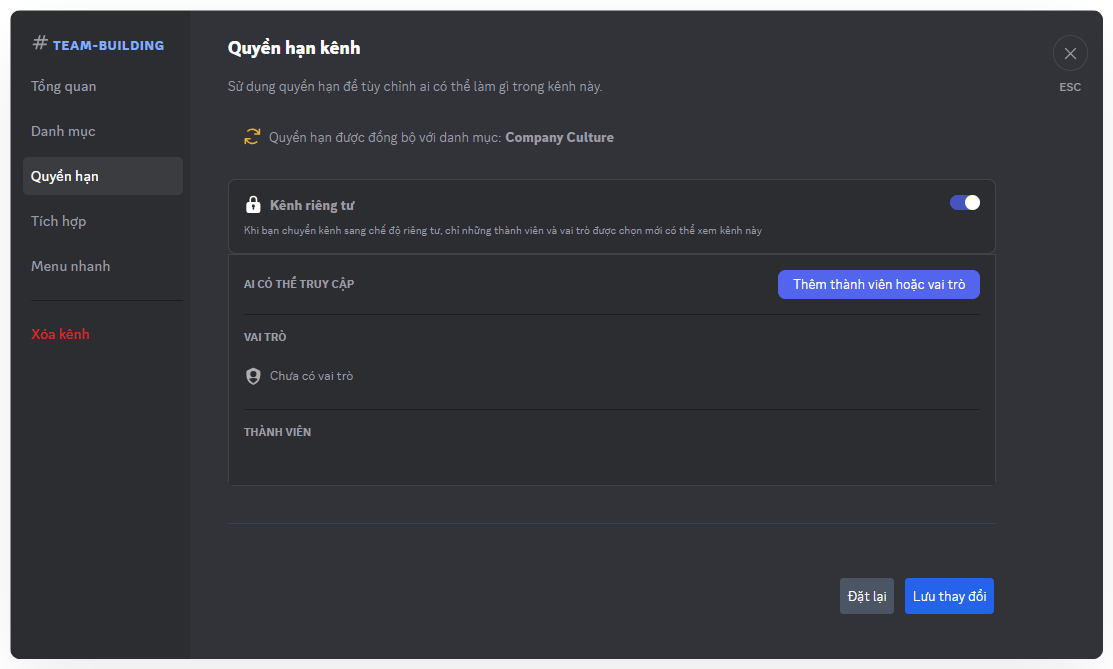Click the Chưa có vai trò text

click(x=311, y=376)
